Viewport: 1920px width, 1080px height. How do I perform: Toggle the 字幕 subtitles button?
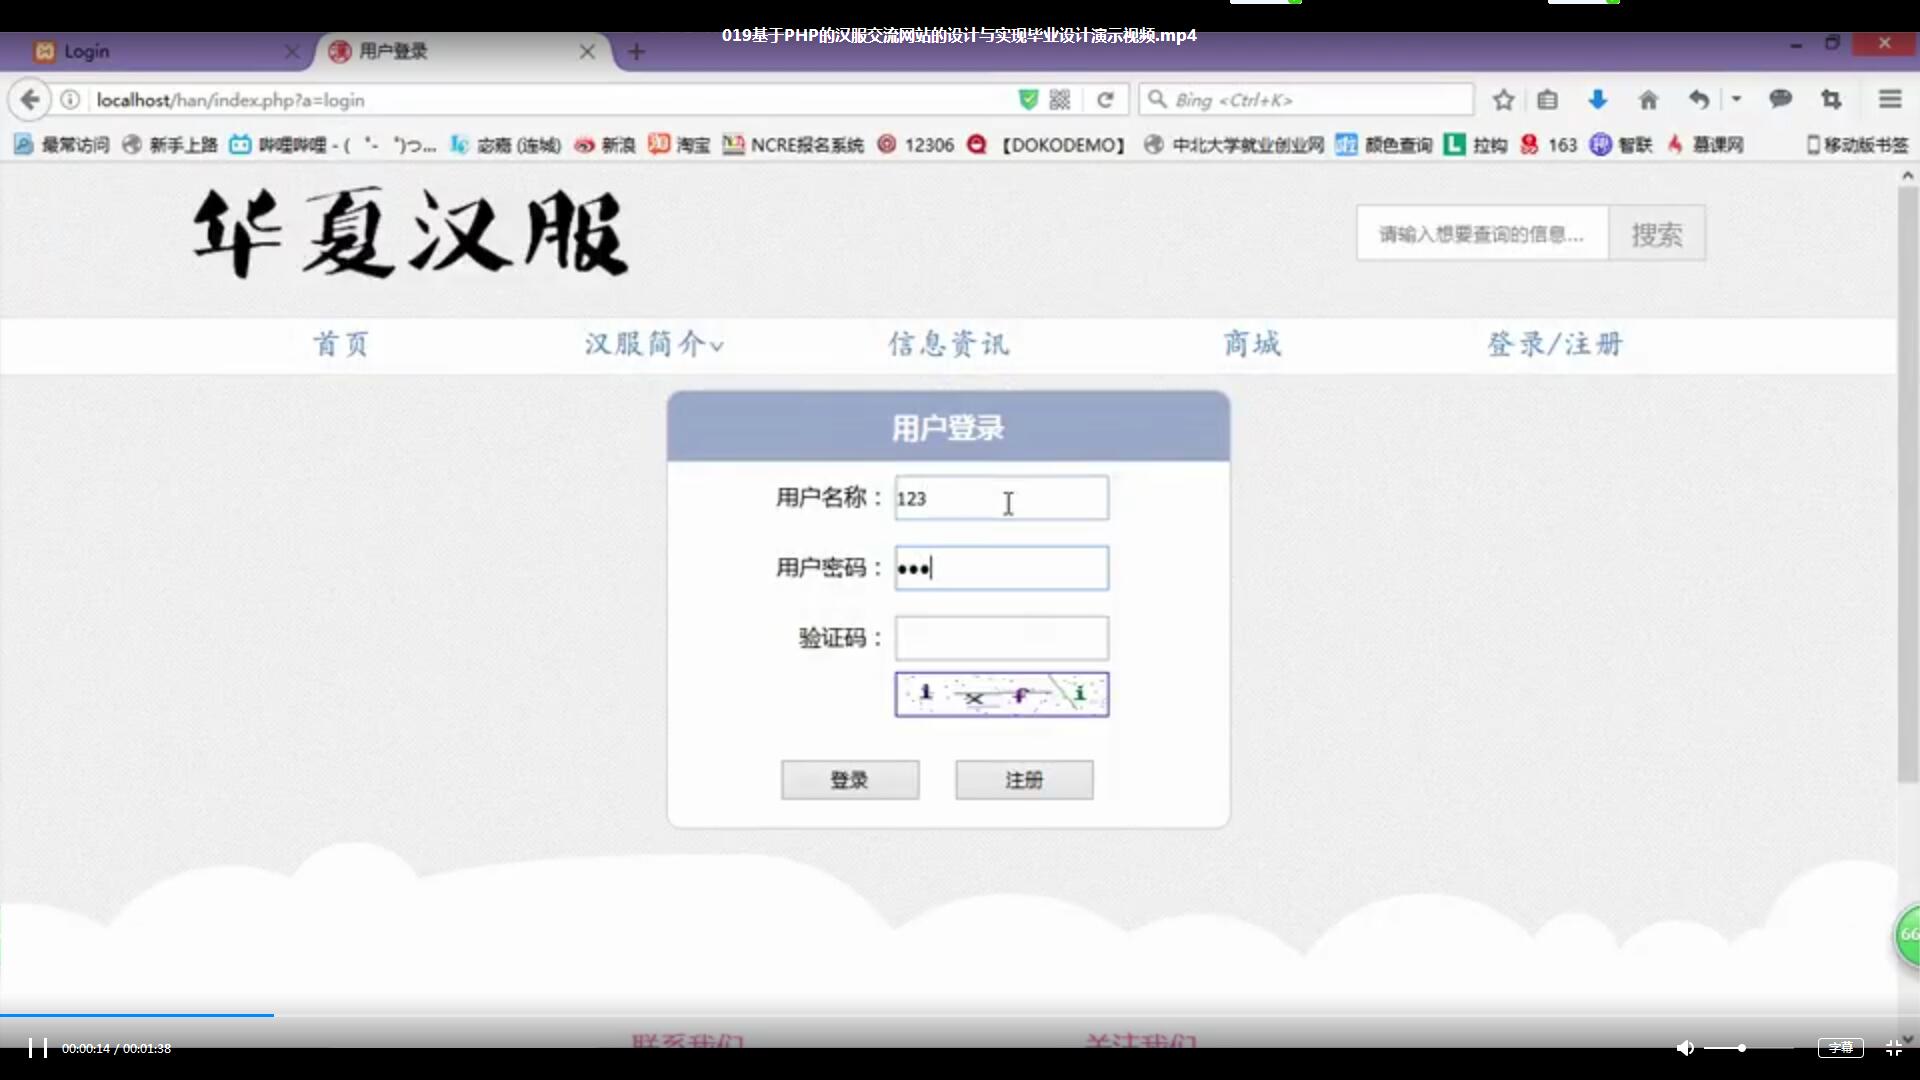click(x=1841, y=1048)
